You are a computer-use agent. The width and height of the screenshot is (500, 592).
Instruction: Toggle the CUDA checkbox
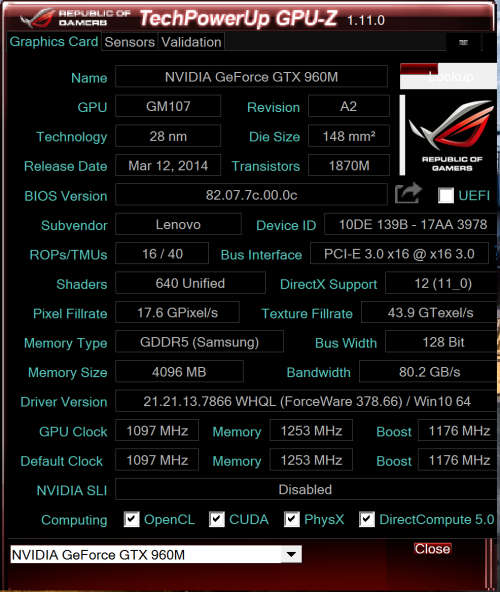(x=217, y=519)
